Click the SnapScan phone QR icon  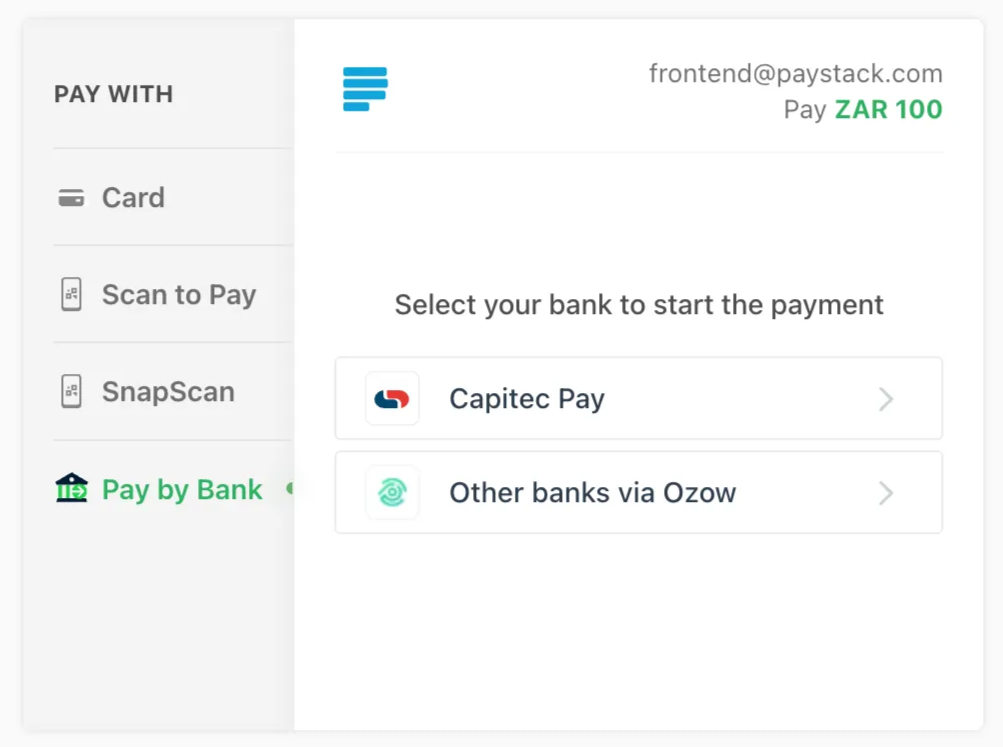pos(71,392)
